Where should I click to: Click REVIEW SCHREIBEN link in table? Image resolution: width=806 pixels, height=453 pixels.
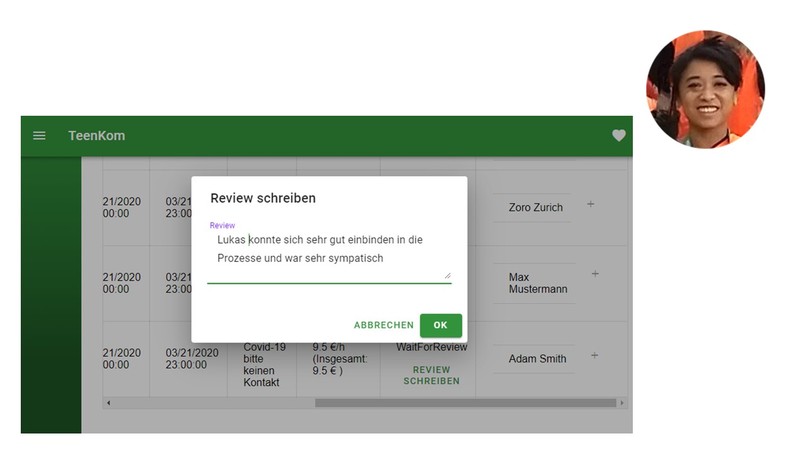[431, 375]
